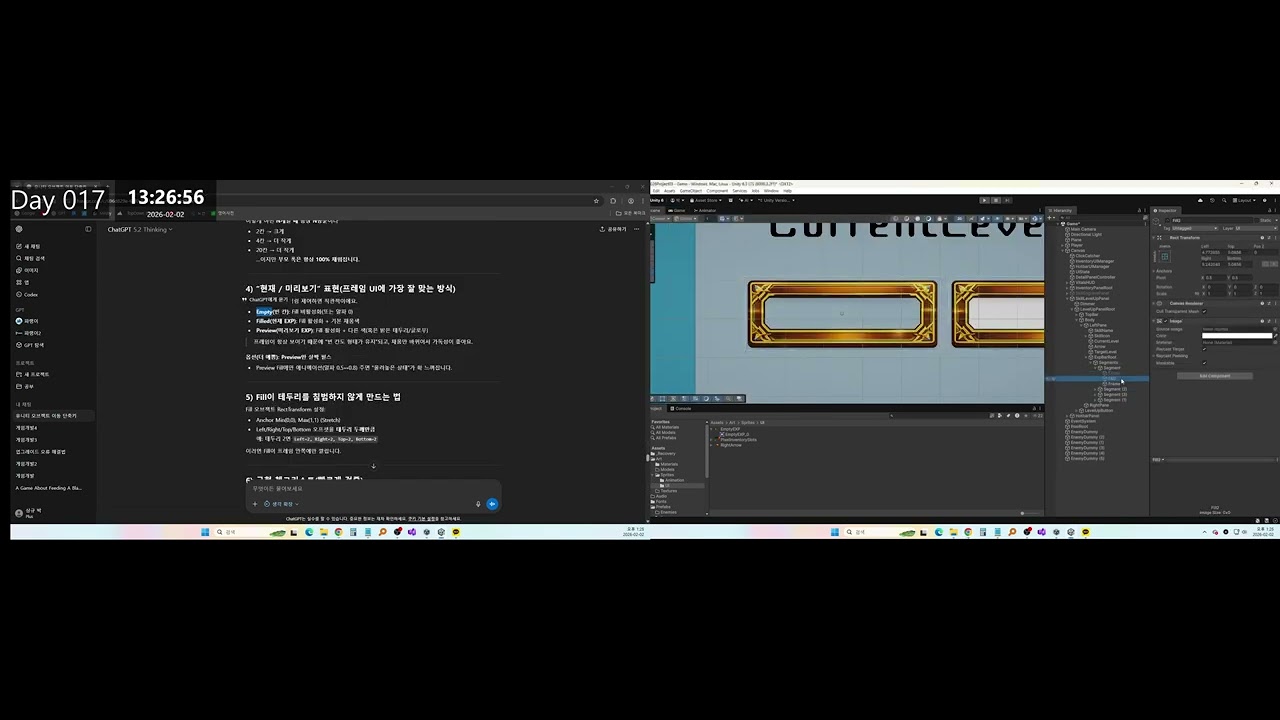The image size is (1280, 720).
Task: Switch to the Animator tab in Unity
Action: tap(706, 210)
